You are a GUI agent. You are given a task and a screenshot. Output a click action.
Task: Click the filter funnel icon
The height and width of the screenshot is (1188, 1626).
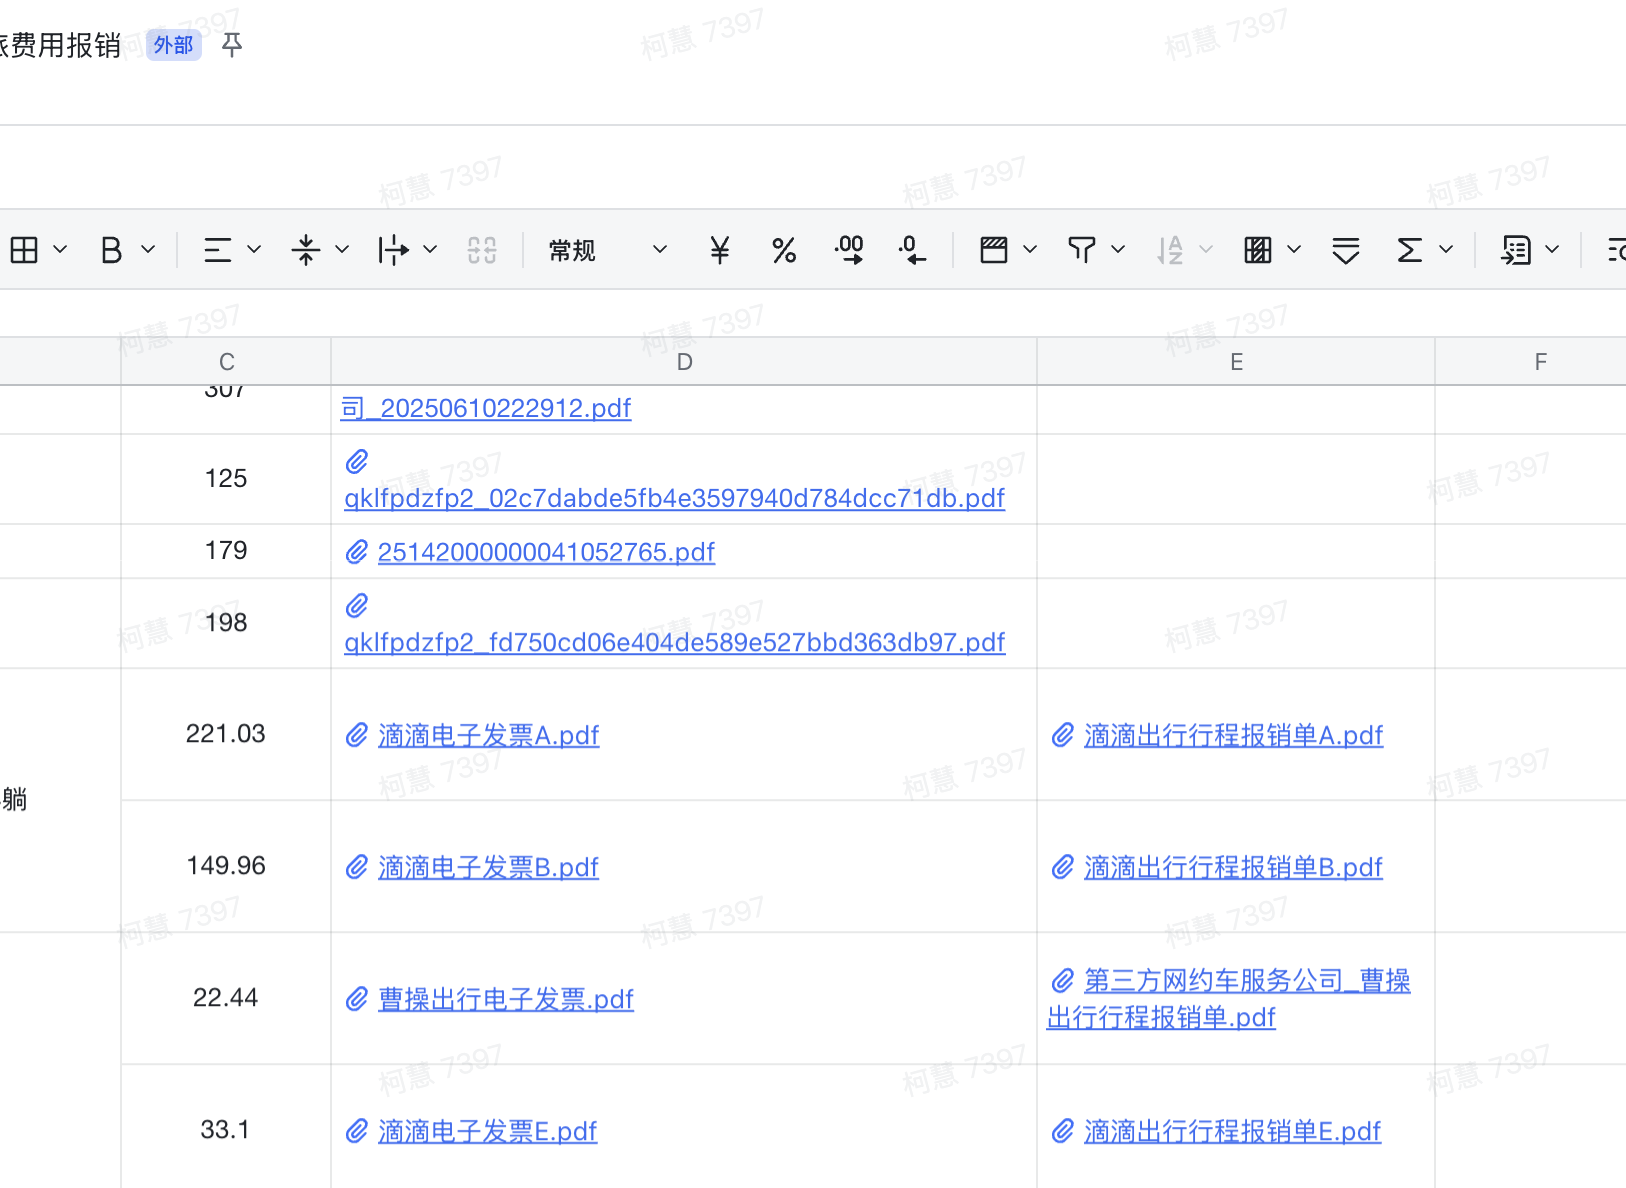pos(1082,250)
